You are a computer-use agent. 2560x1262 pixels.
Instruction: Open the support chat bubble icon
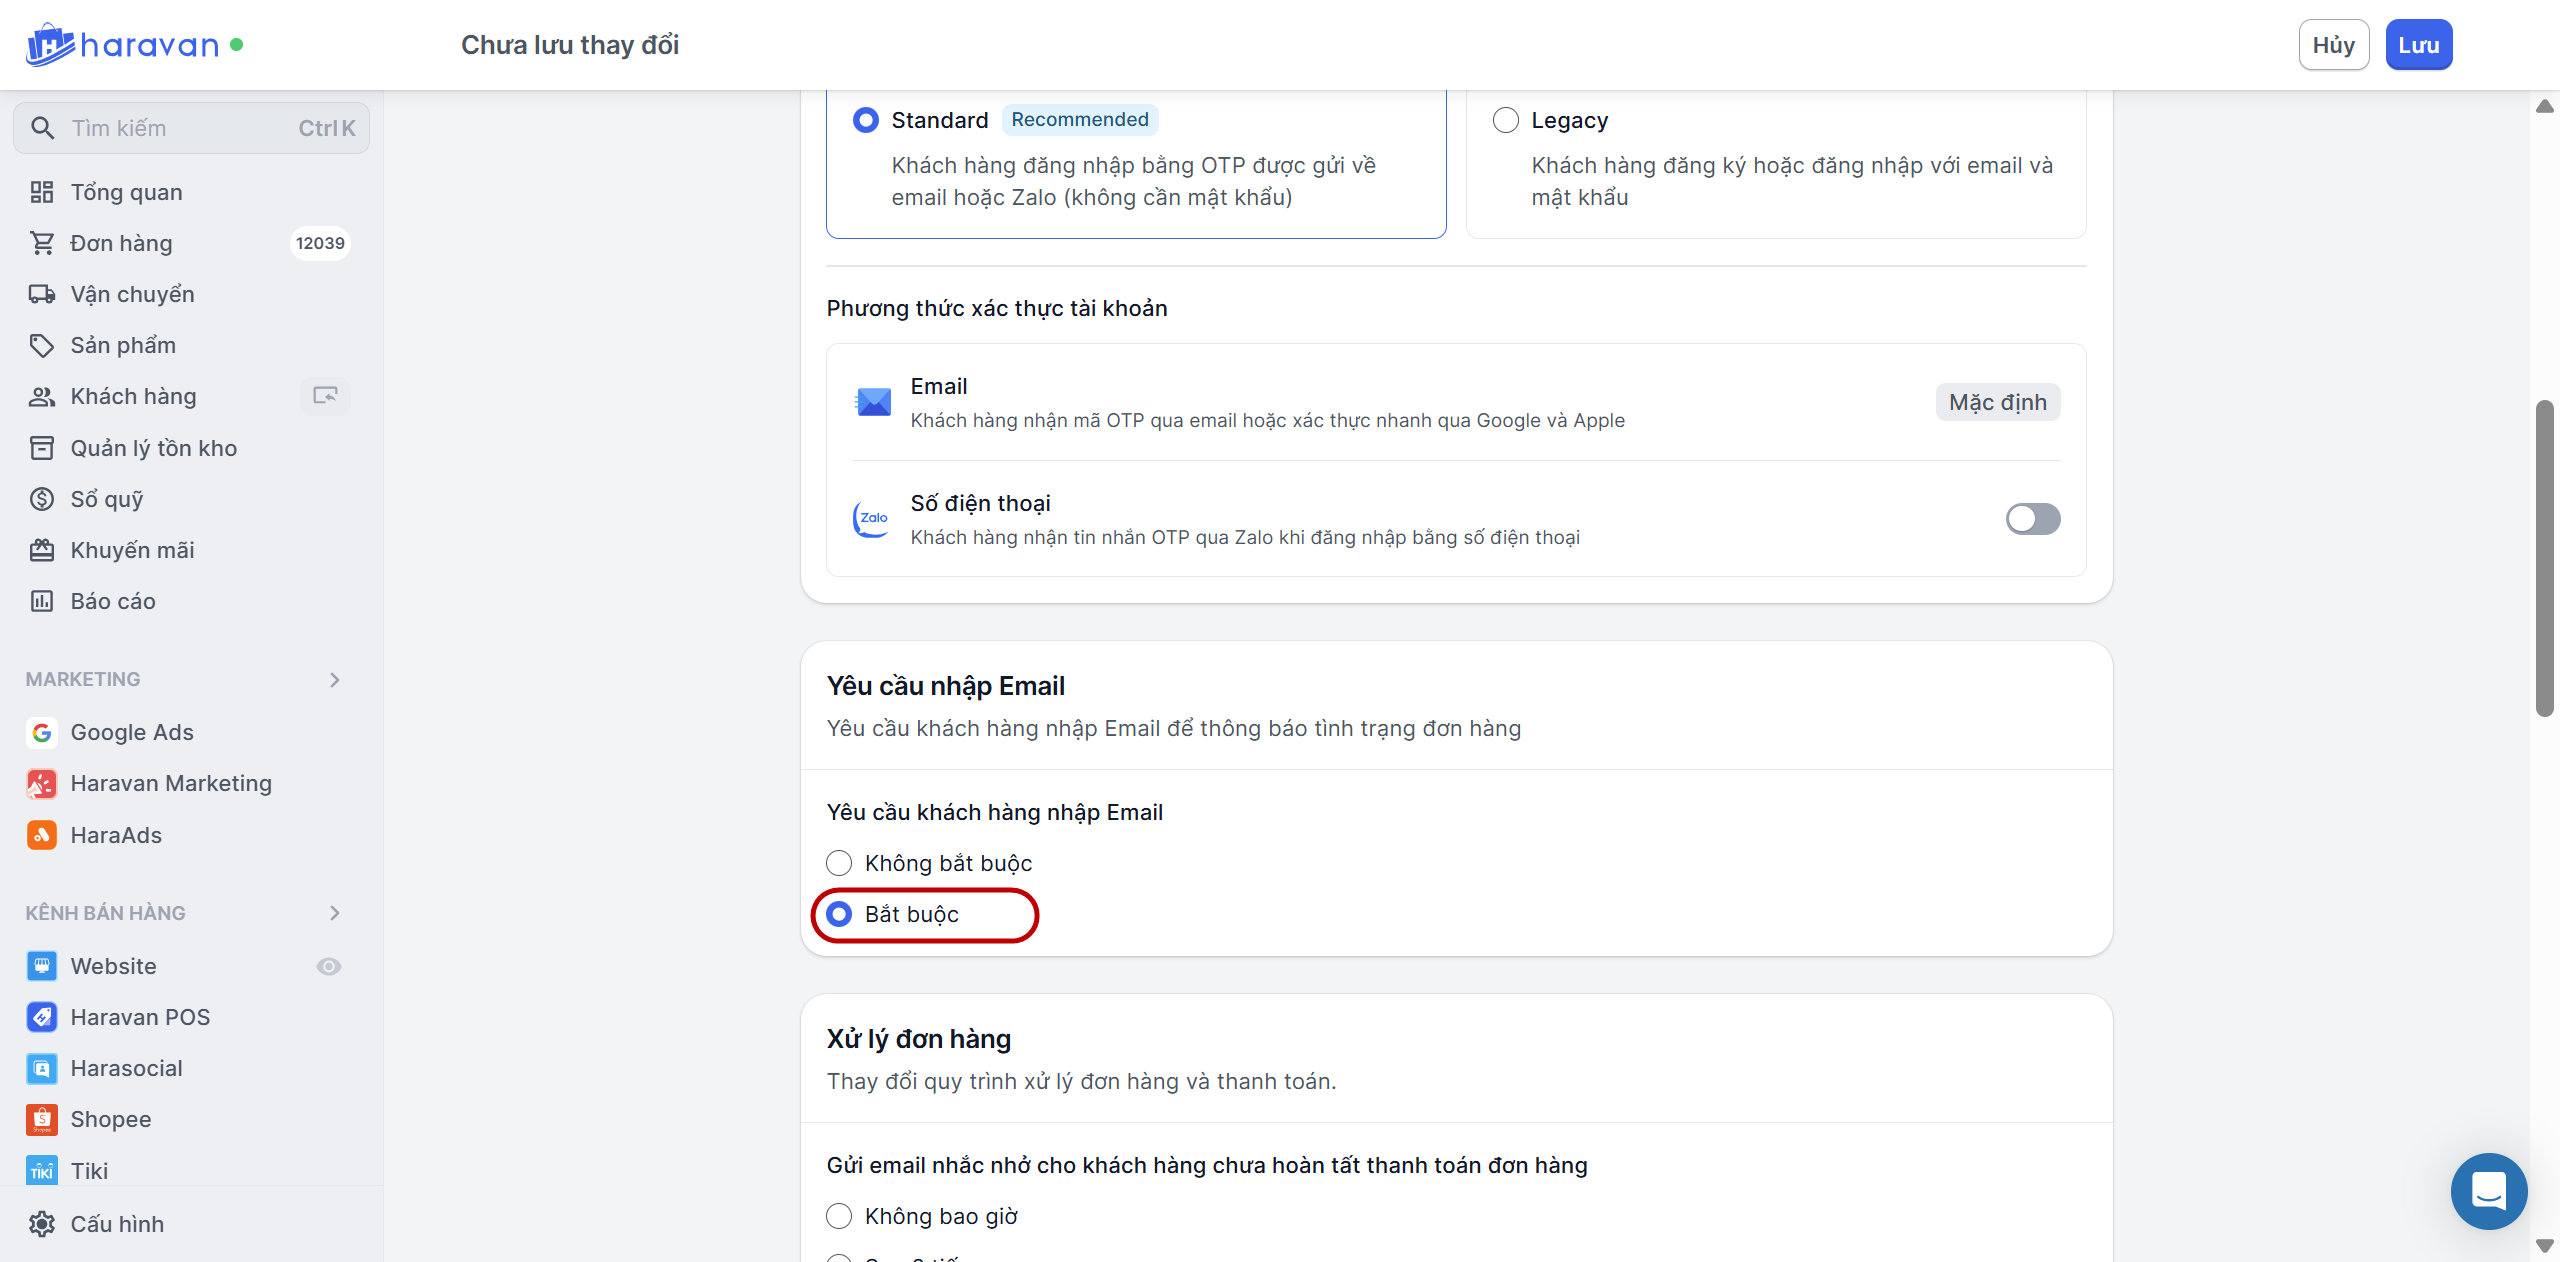coord(2488,1191)
